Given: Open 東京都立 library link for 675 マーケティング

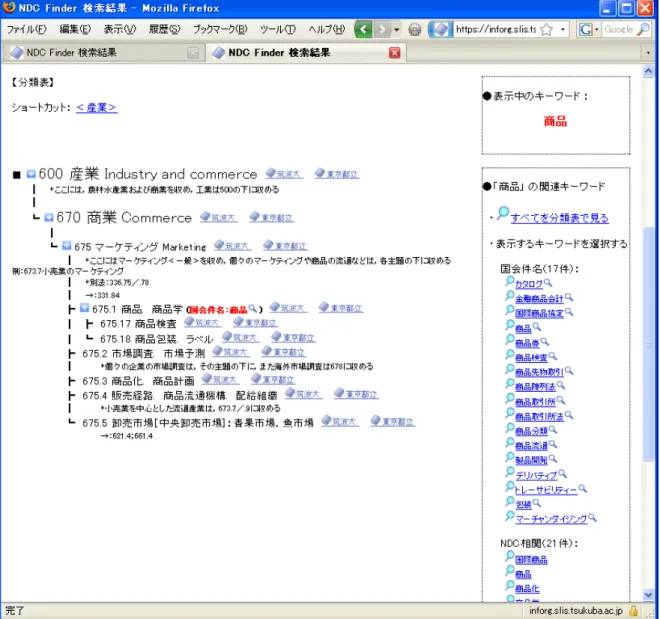Looking at the screenshot, I should [285, 245].
